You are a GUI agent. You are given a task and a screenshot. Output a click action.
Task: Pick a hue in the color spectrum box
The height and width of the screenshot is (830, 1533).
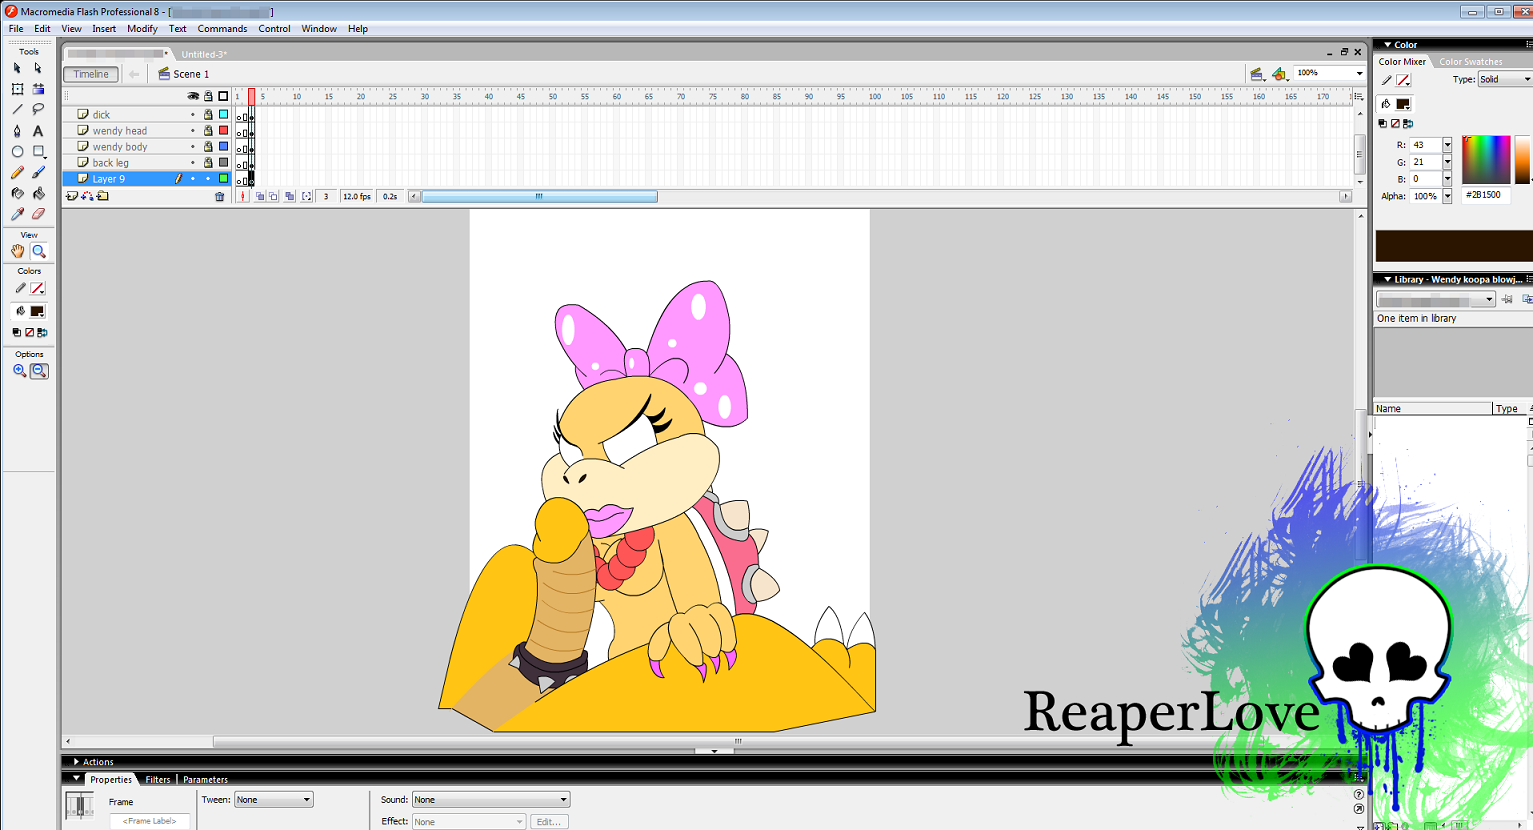click(x=1486, y=159)
